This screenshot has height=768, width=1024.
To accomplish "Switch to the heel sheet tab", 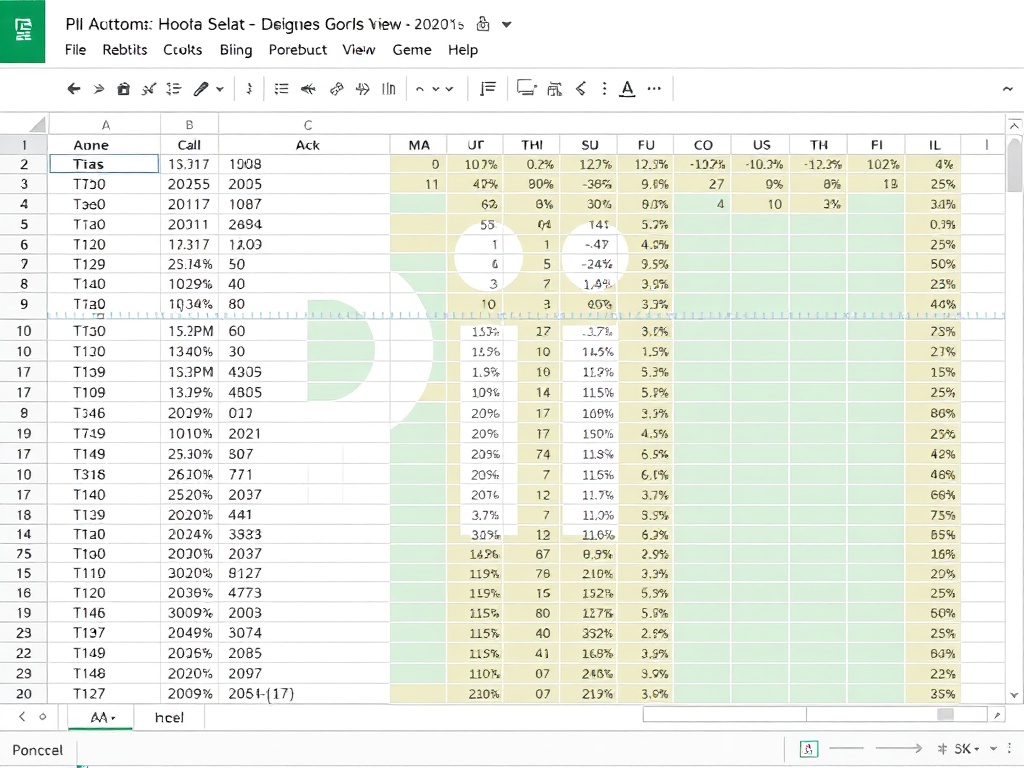I will click(x=168, y=717).
